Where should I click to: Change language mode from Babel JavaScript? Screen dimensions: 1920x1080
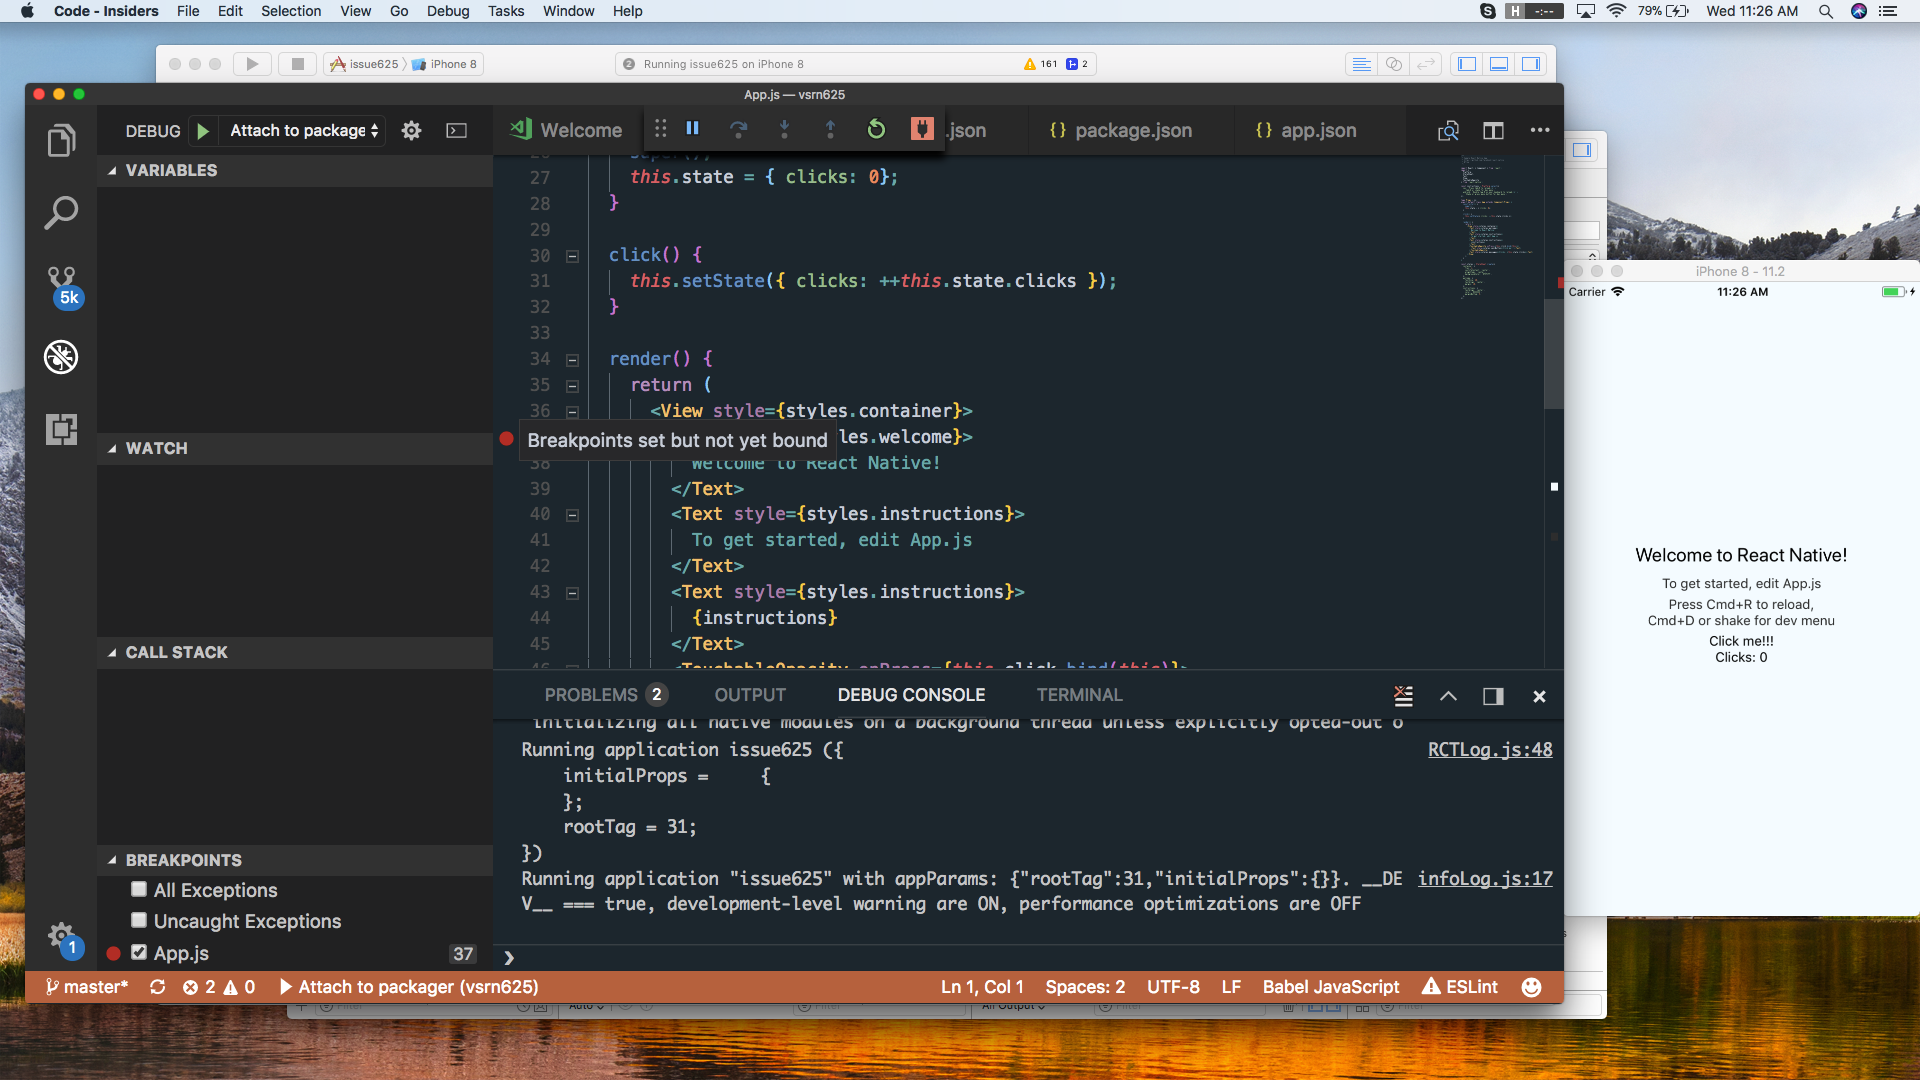pos(1331,987)
